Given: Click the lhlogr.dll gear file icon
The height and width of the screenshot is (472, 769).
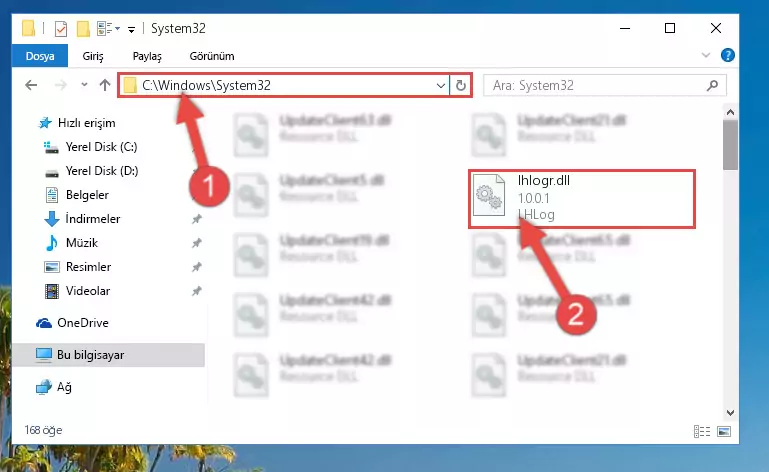Looking at the screenshot, I should click(x=489, y=195).
